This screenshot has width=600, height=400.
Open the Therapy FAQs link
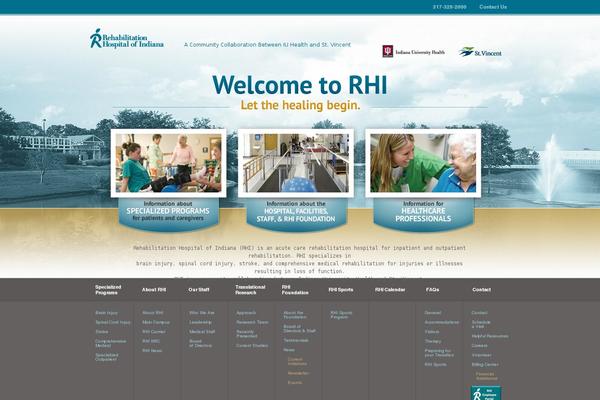click(x=433, y=341)
